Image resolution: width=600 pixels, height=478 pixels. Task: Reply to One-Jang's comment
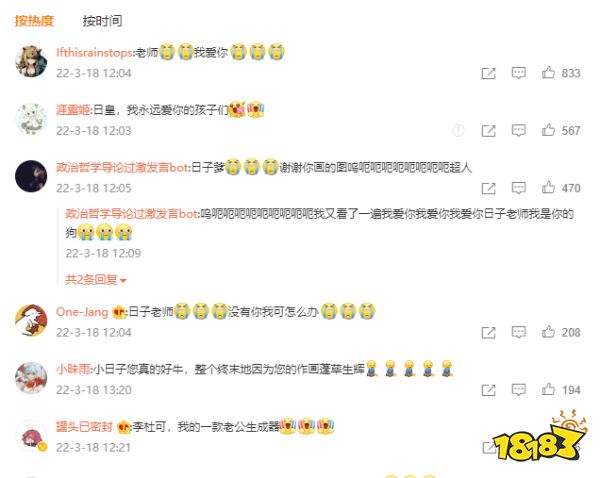(518, 332)
